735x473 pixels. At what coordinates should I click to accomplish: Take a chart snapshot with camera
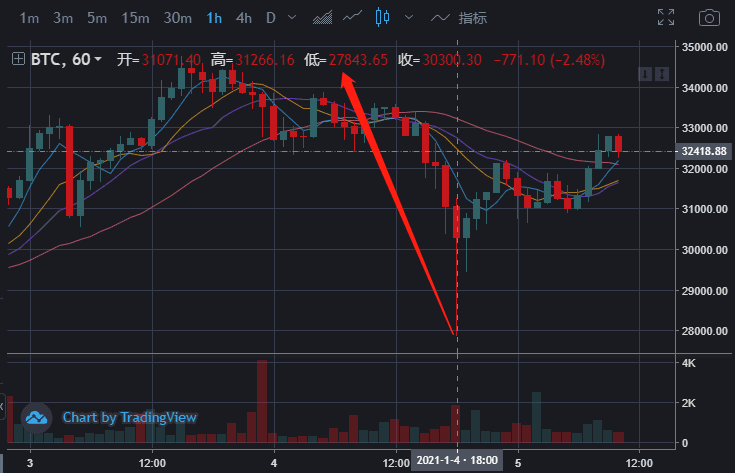[x=709, y=18]
